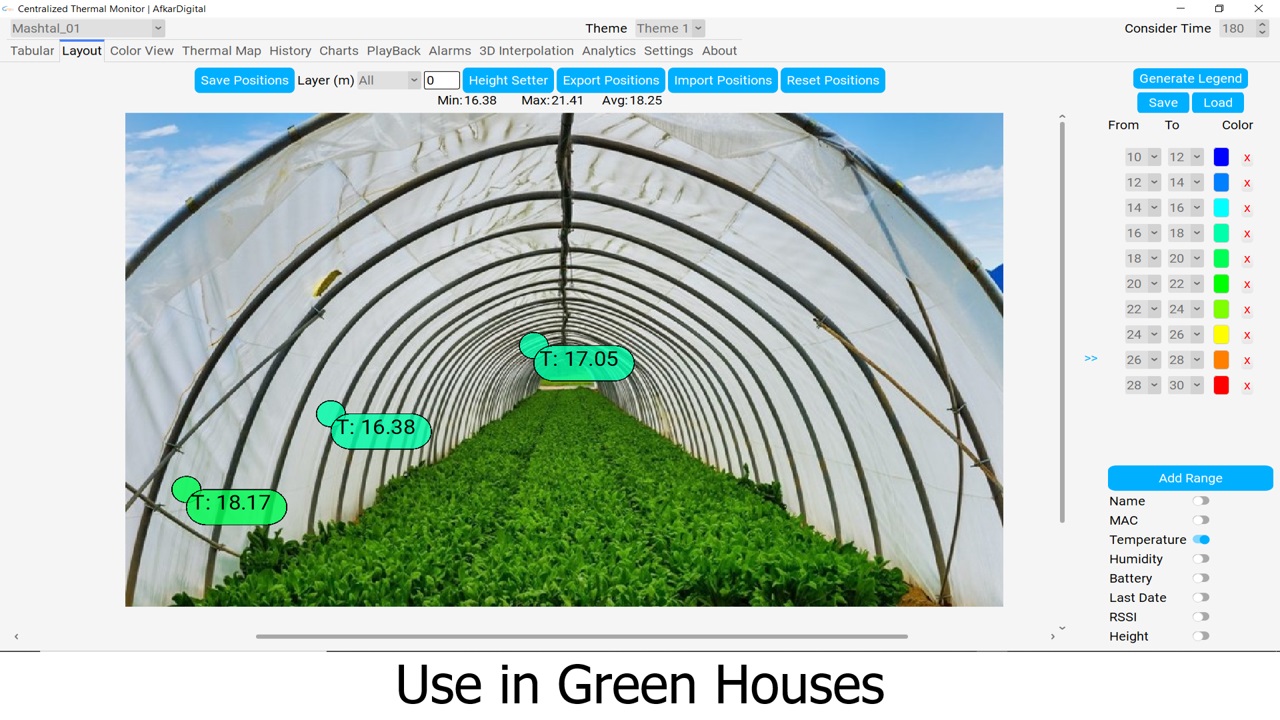Open the Layer (m) All dropdown

tap(388, 80)
